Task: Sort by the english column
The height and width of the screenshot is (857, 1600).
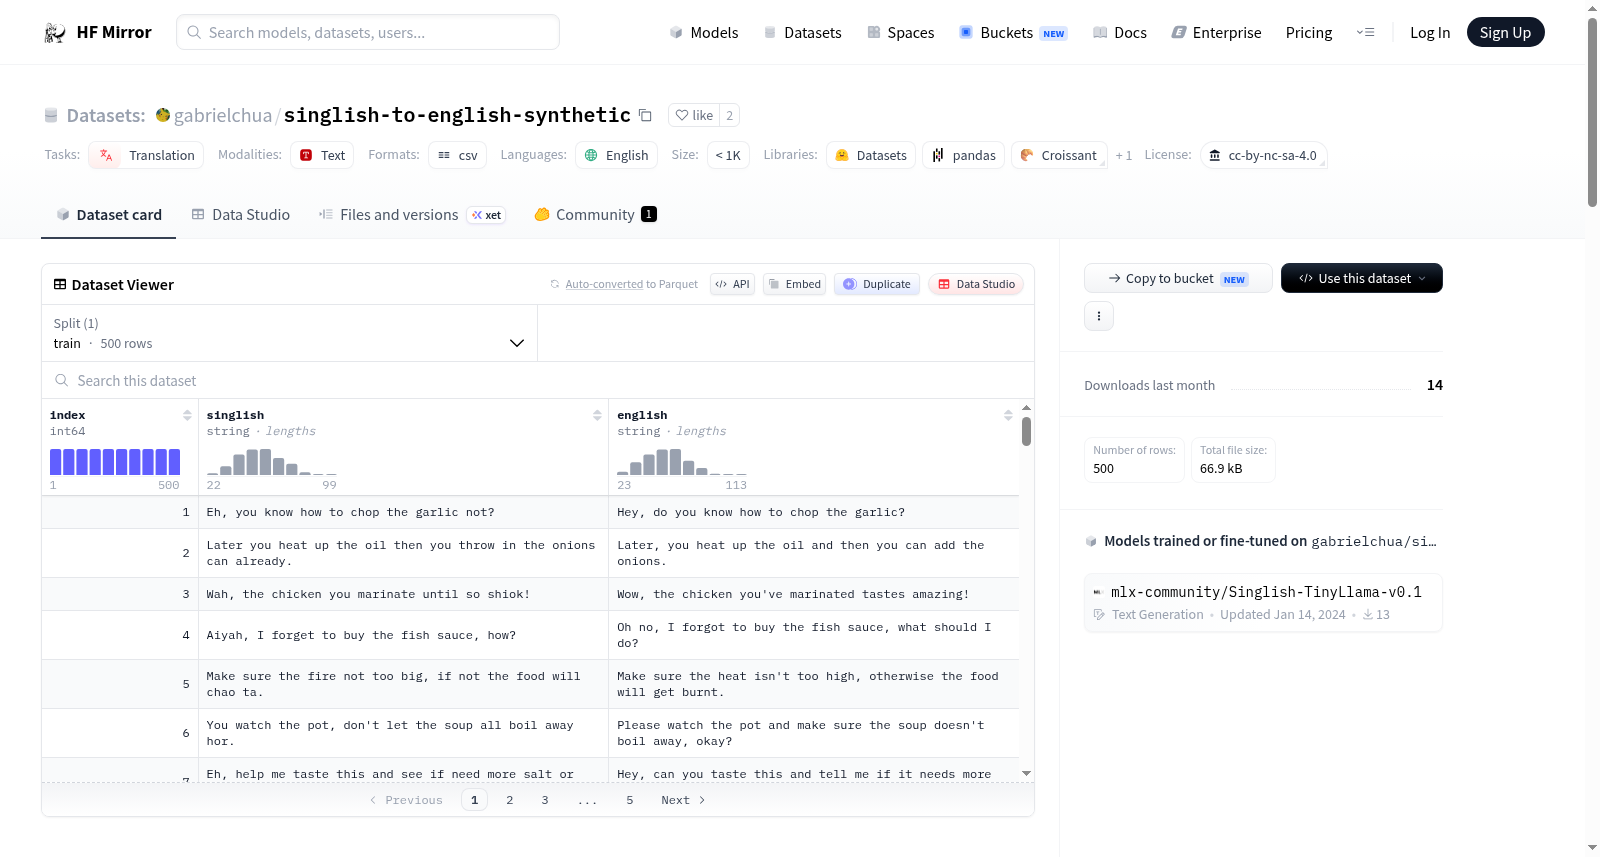Action: click(x=1008, y=415)
